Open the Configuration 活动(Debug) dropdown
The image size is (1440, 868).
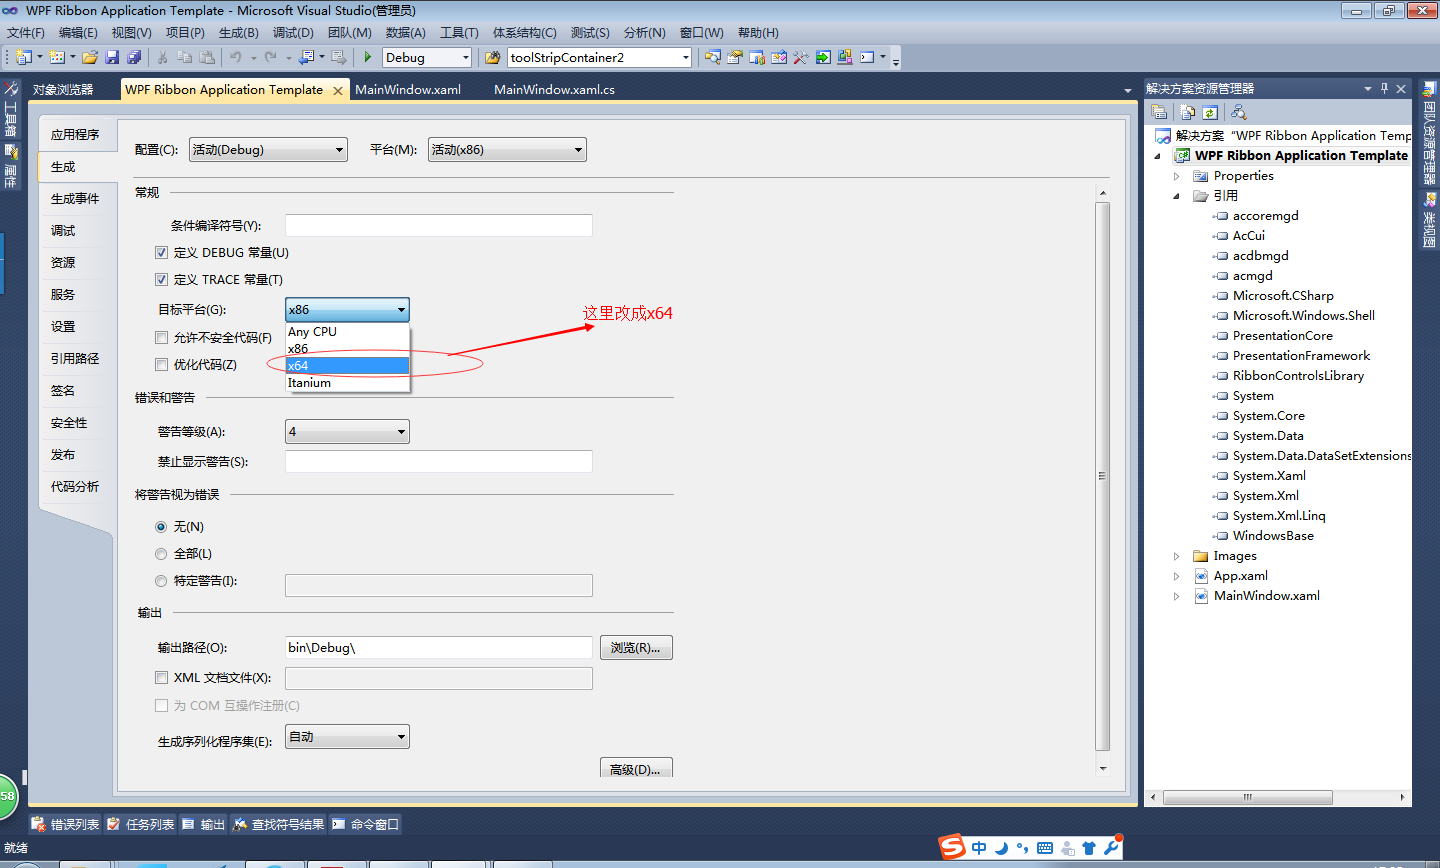pos(268,150)
